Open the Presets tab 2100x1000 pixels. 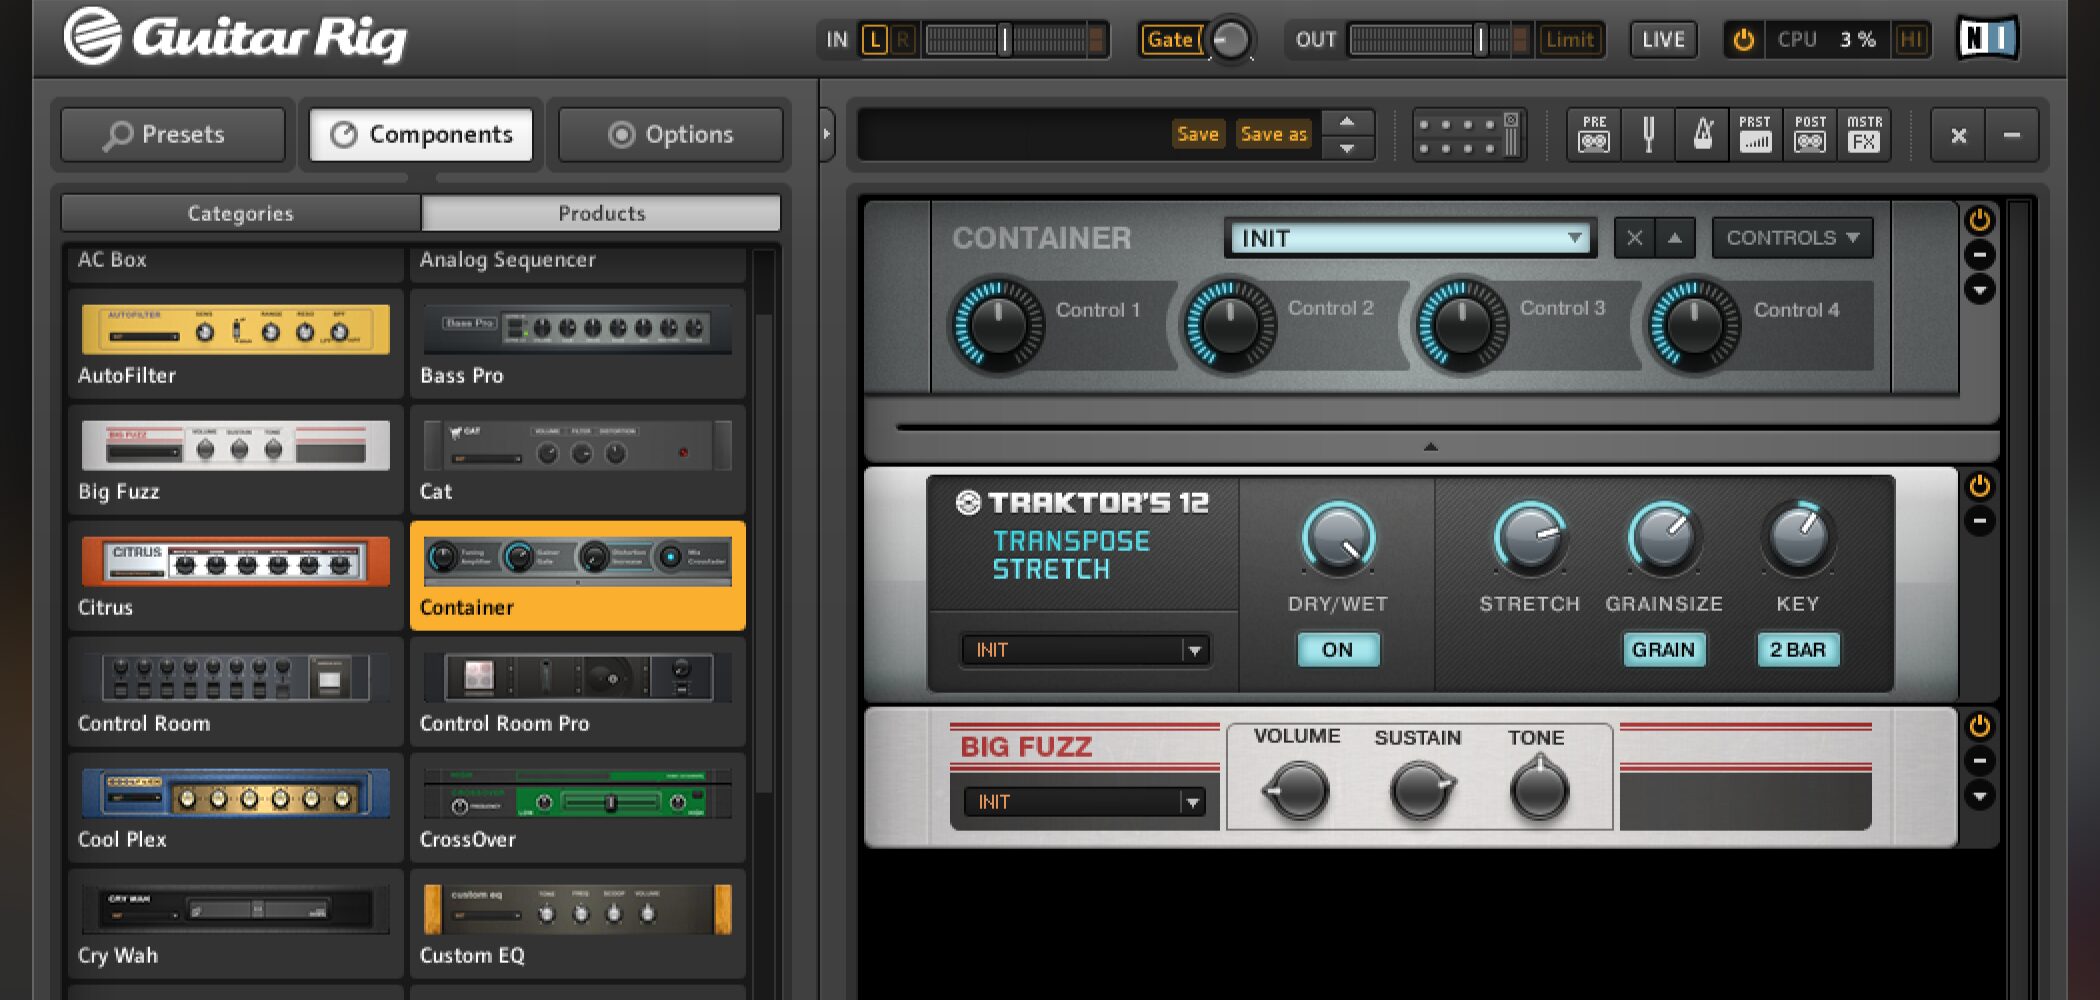pyautogui.click(x=173, y=135)
